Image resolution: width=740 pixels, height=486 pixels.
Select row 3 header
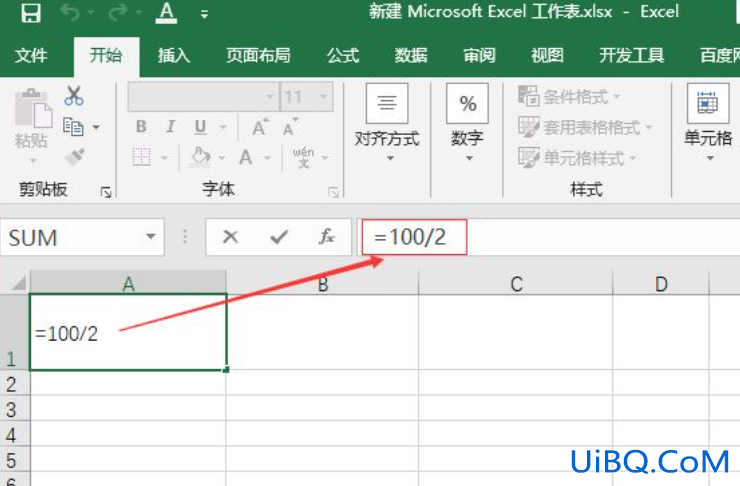click(15, 409)
